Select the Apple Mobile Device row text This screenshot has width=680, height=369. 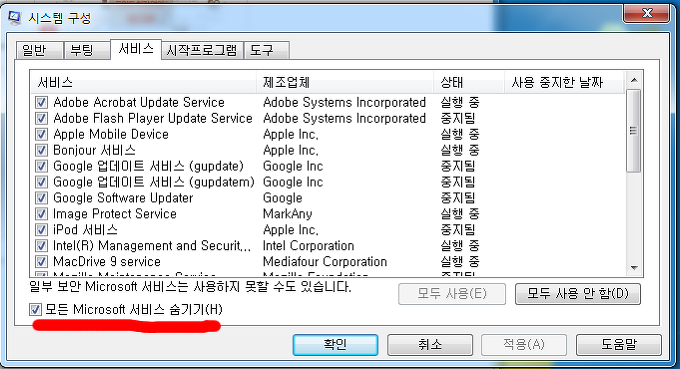point(111,134)
